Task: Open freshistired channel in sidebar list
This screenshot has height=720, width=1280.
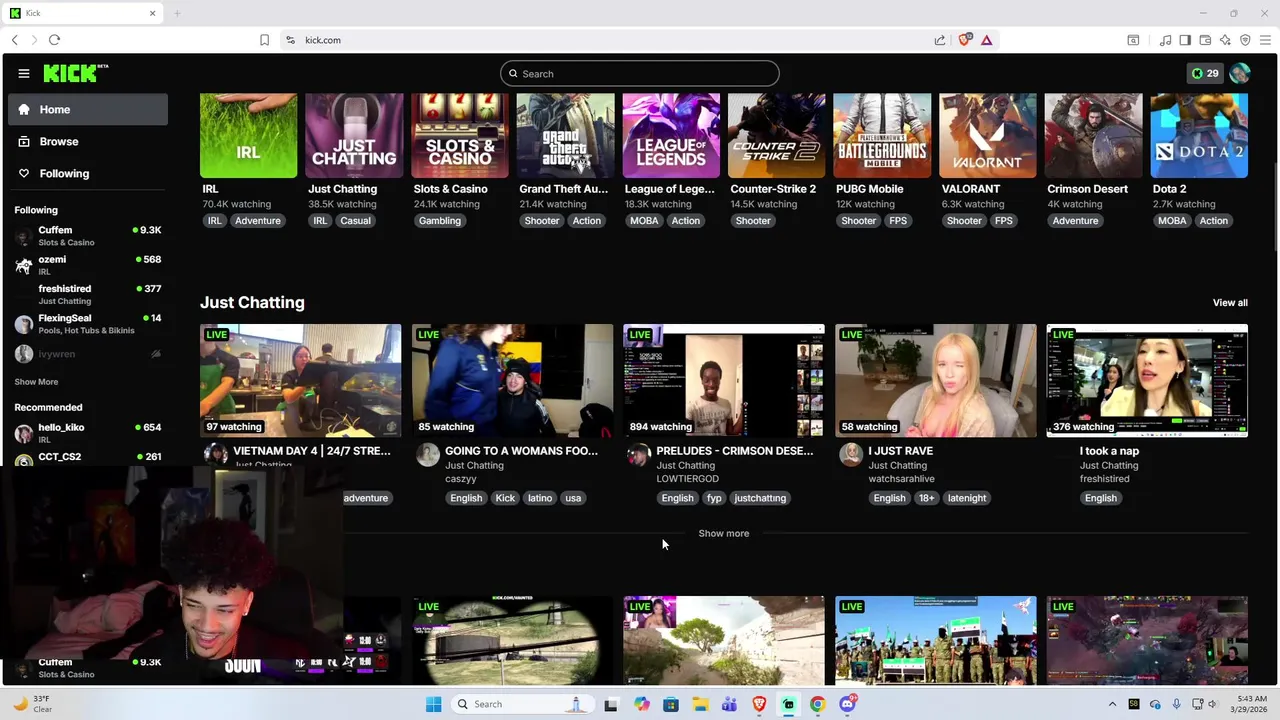Action: point(88,294)
